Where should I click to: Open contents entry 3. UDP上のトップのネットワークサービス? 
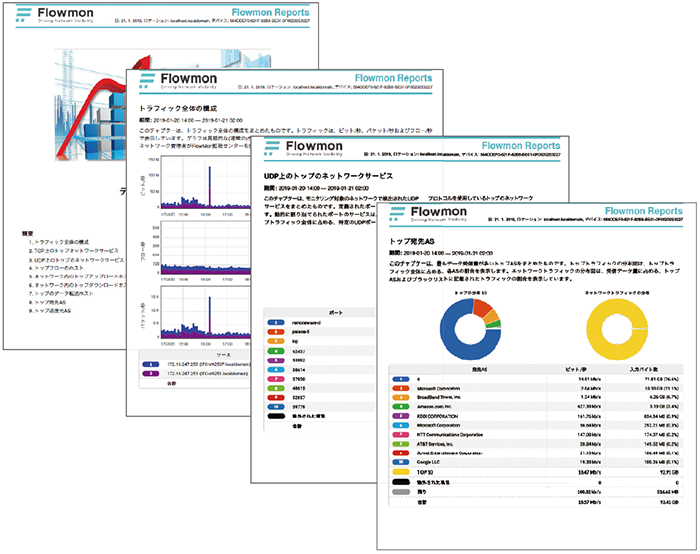pos(76,259)
